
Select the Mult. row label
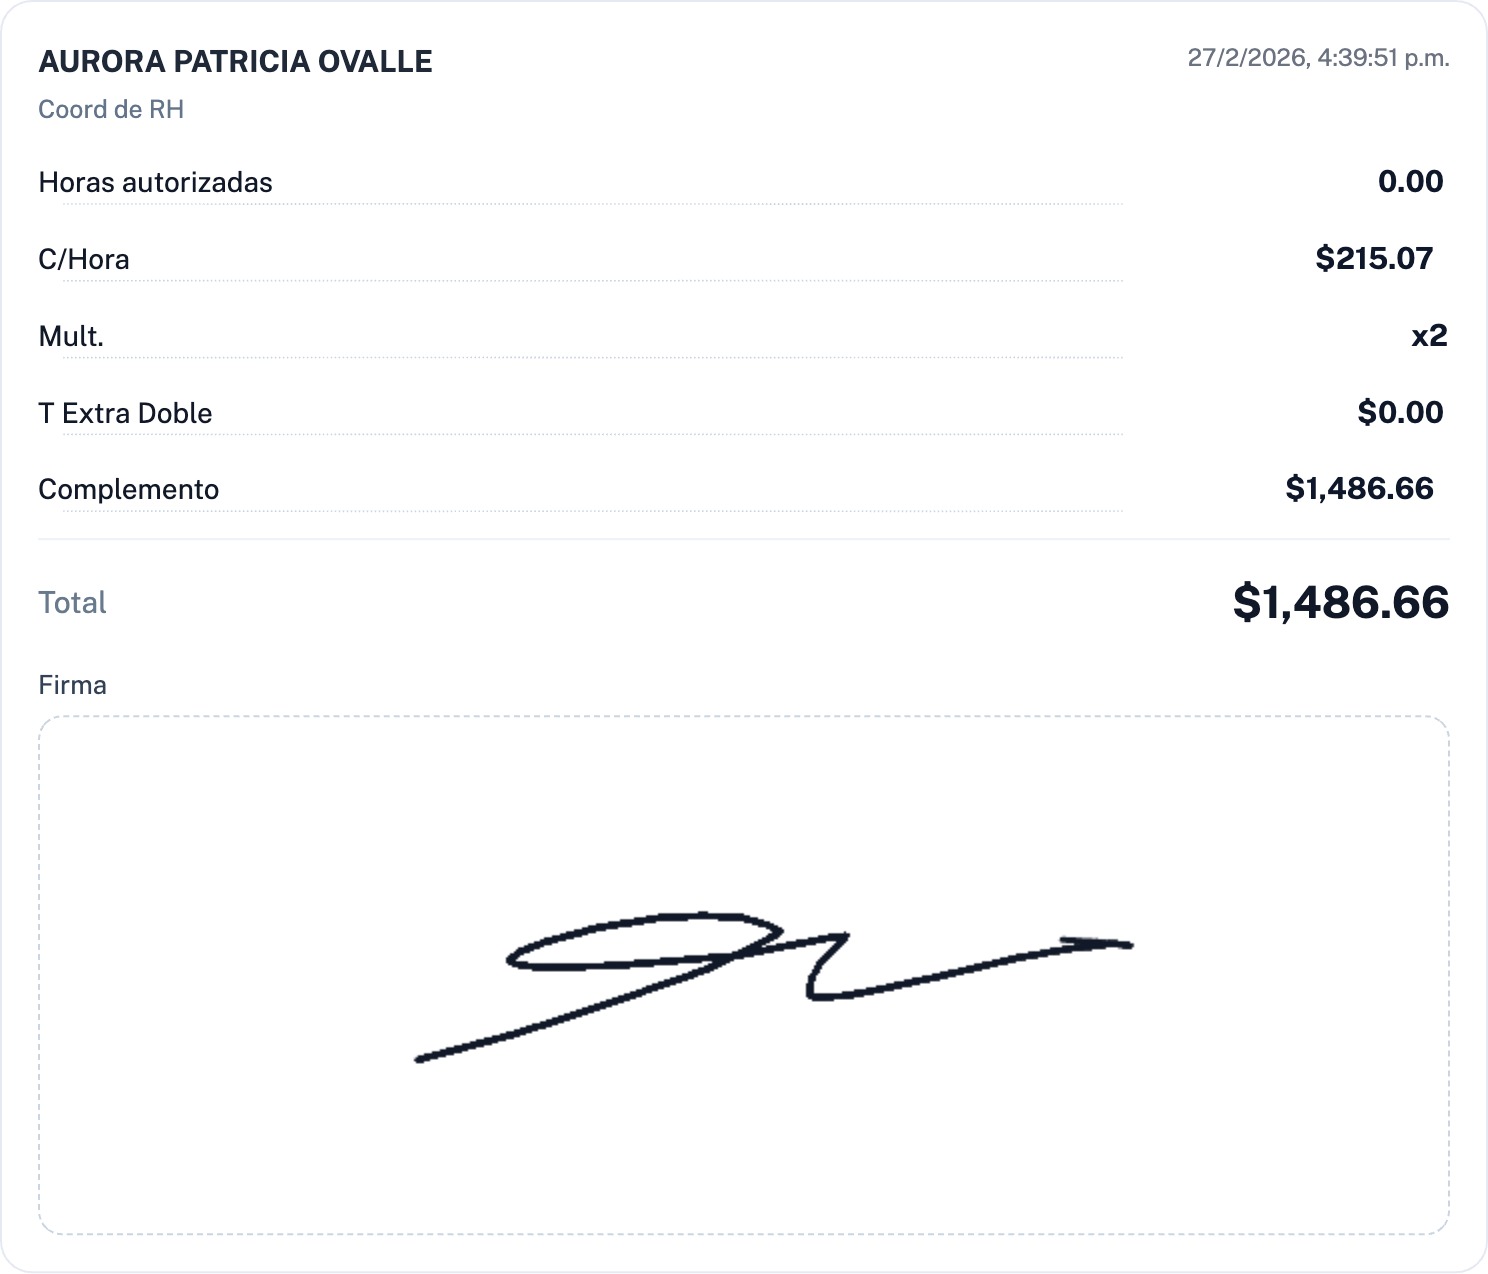[x=71, y=336]
